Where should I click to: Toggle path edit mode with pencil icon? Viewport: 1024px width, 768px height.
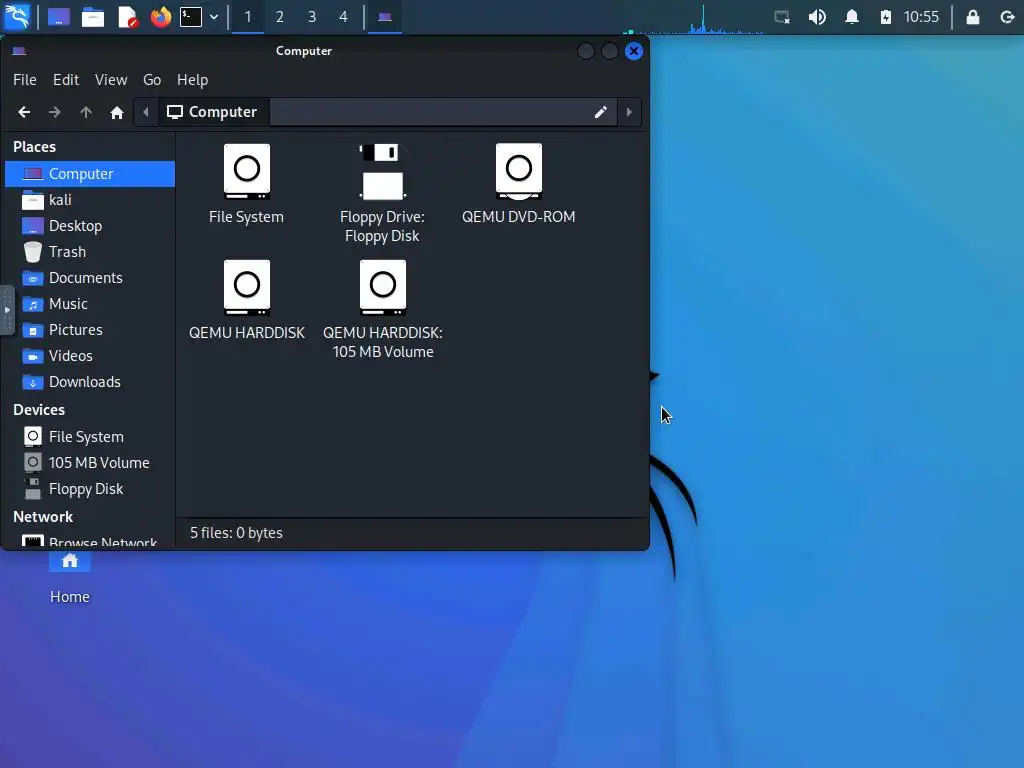pyautogui.click(x=600, y=112)
